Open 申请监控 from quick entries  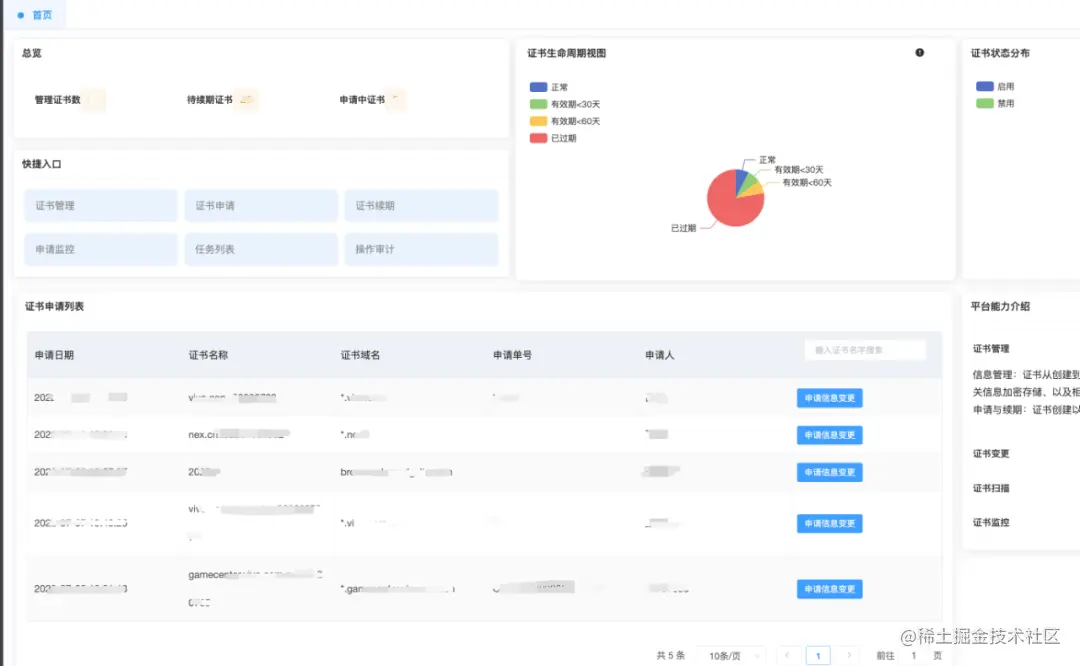(x=100, y=249)
